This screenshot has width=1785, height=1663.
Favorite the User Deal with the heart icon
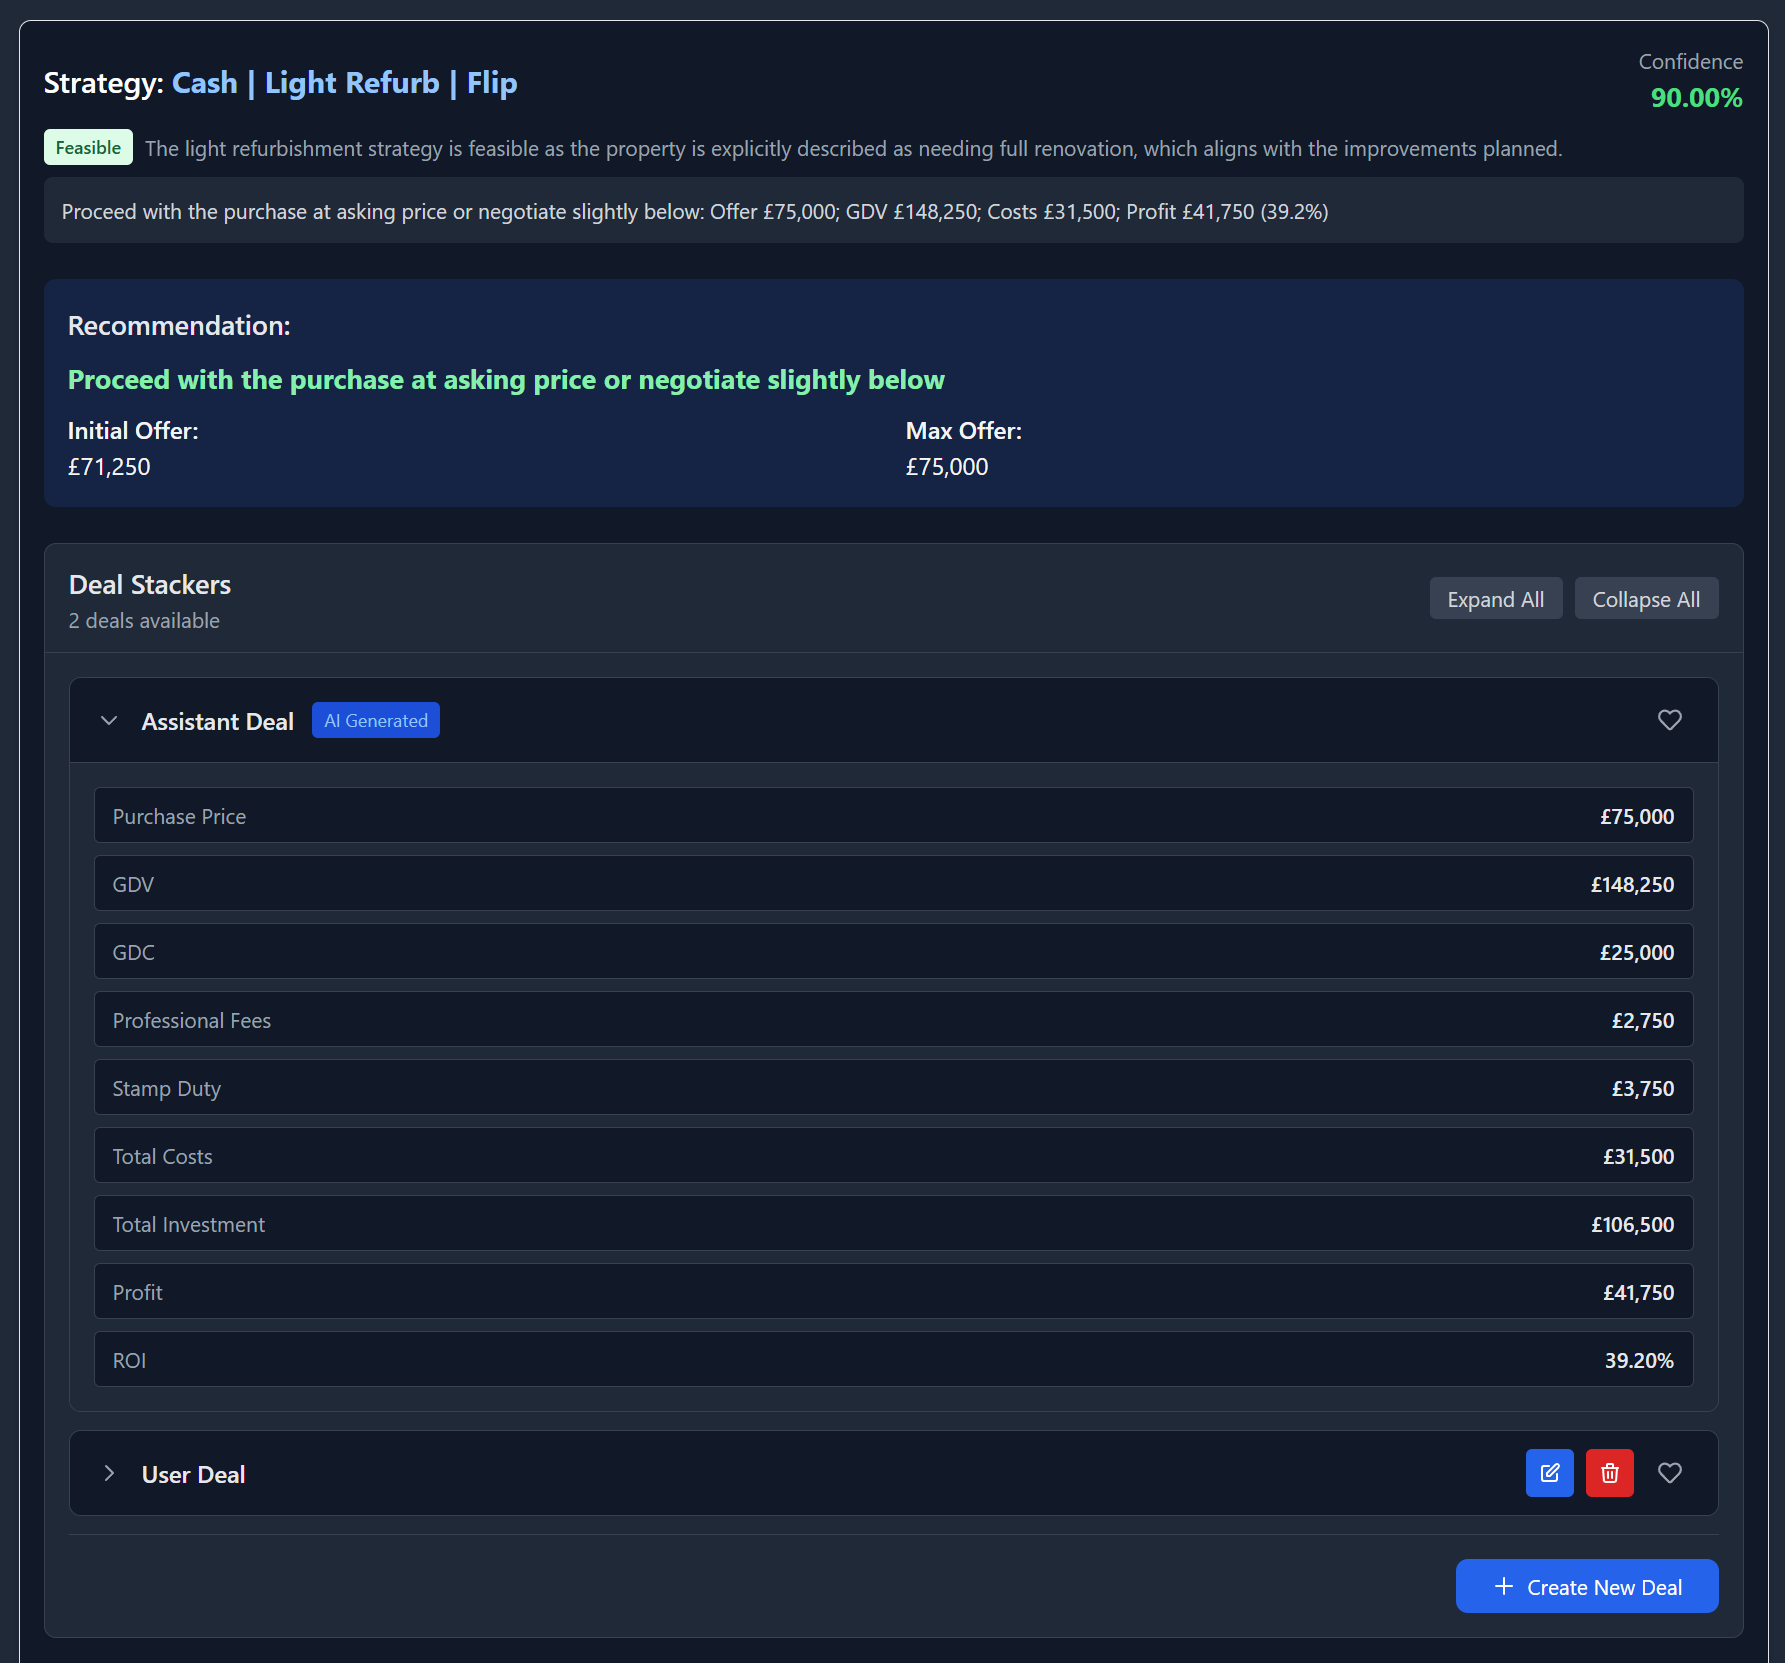click(x=1669, y=1473)
